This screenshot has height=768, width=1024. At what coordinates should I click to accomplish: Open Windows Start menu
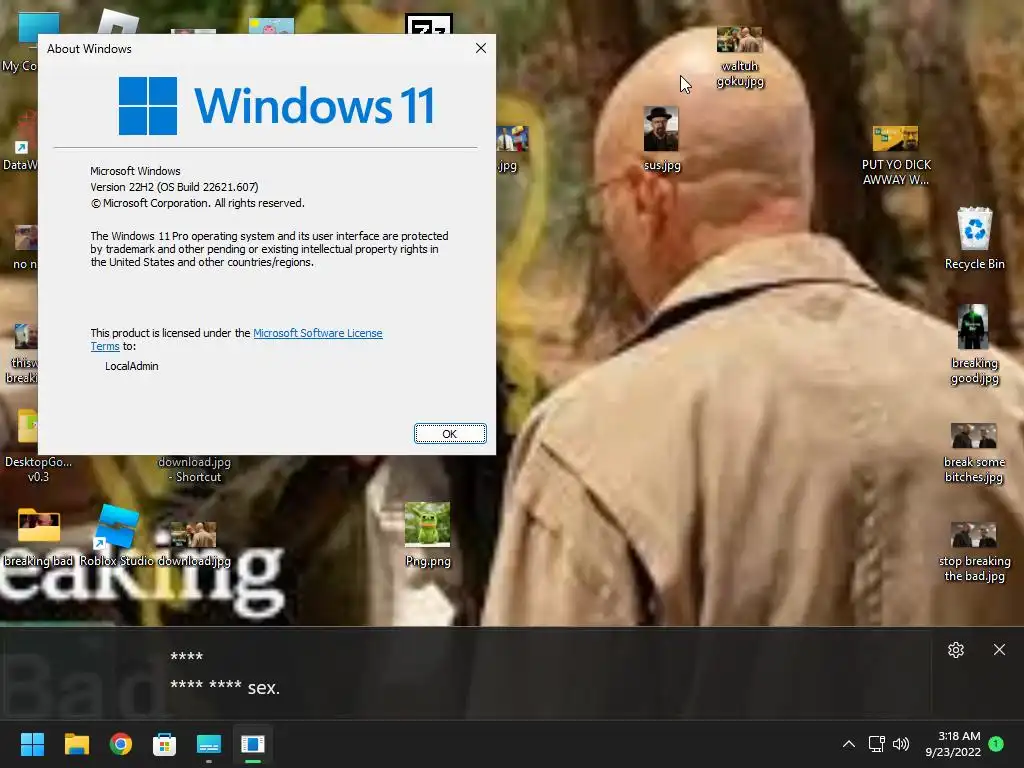pos(32,744)
